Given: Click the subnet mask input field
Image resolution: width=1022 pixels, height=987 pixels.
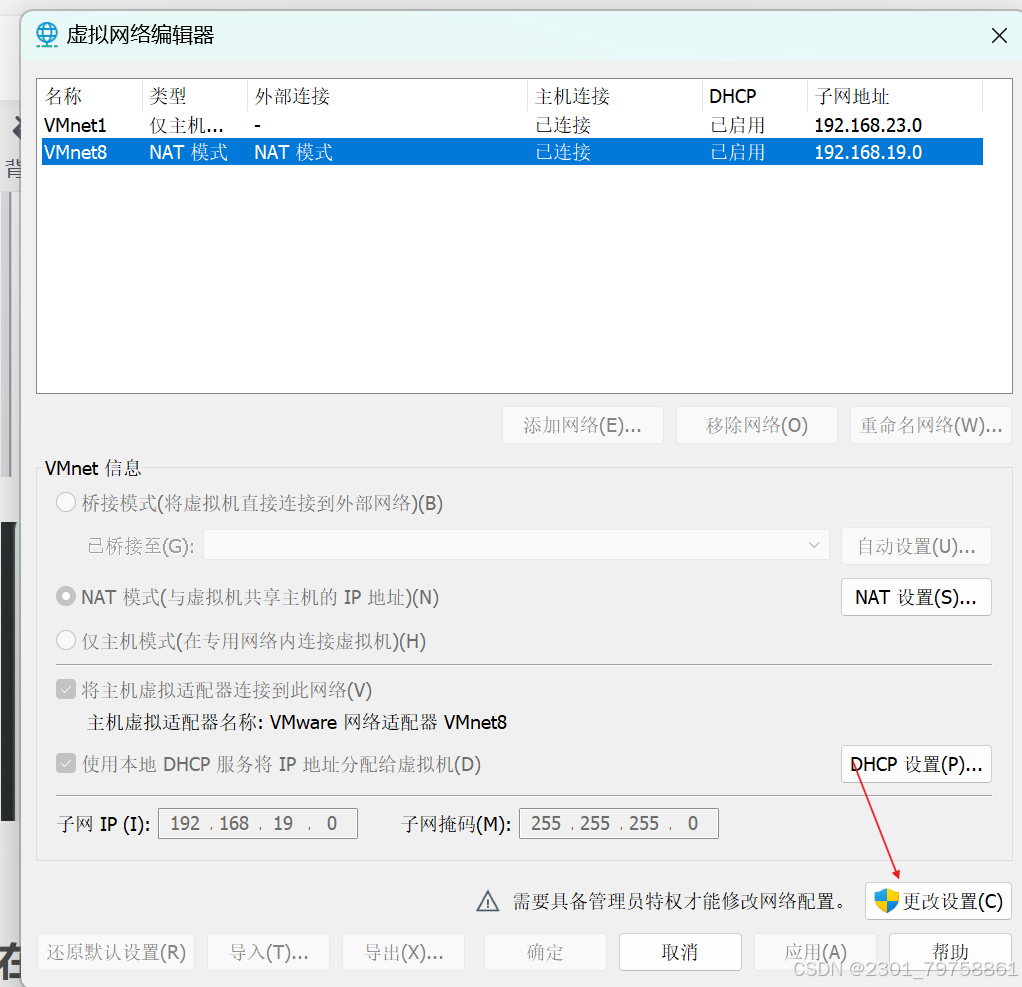Looking at the screenshot, I should coord(619,823).
